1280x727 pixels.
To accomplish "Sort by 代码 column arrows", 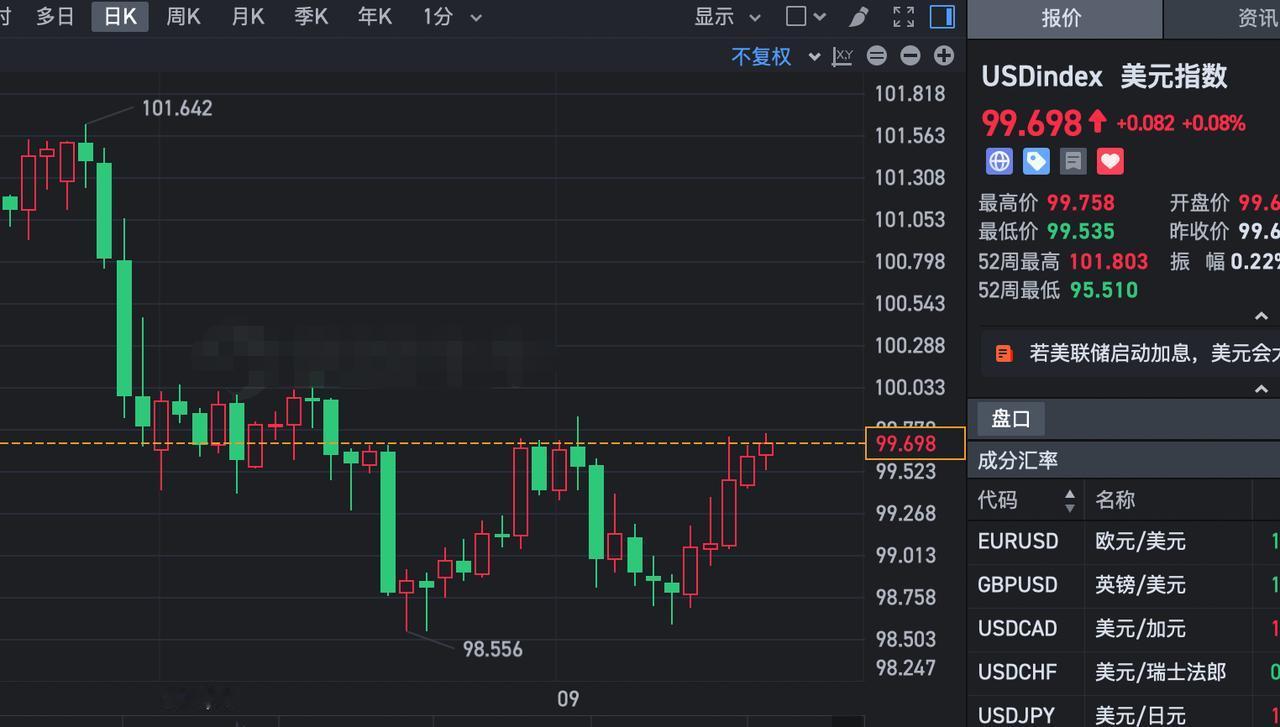I will (x=1070, y=500).
